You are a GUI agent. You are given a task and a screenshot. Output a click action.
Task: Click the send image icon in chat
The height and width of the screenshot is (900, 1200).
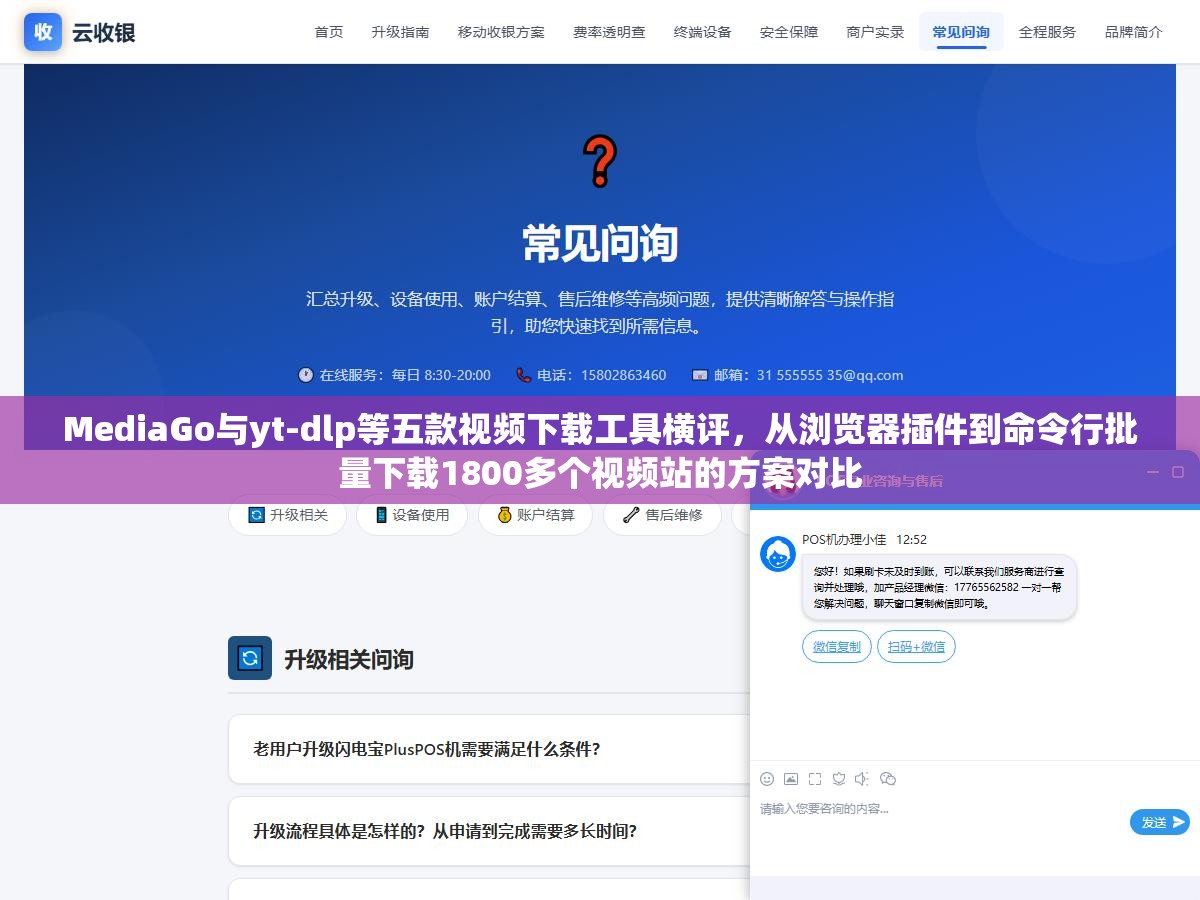(791, 779)
